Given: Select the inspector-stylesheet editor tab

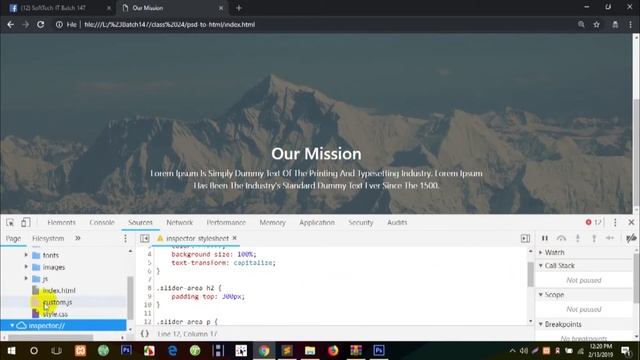Looking at the screenshot, I should [197, 238].
